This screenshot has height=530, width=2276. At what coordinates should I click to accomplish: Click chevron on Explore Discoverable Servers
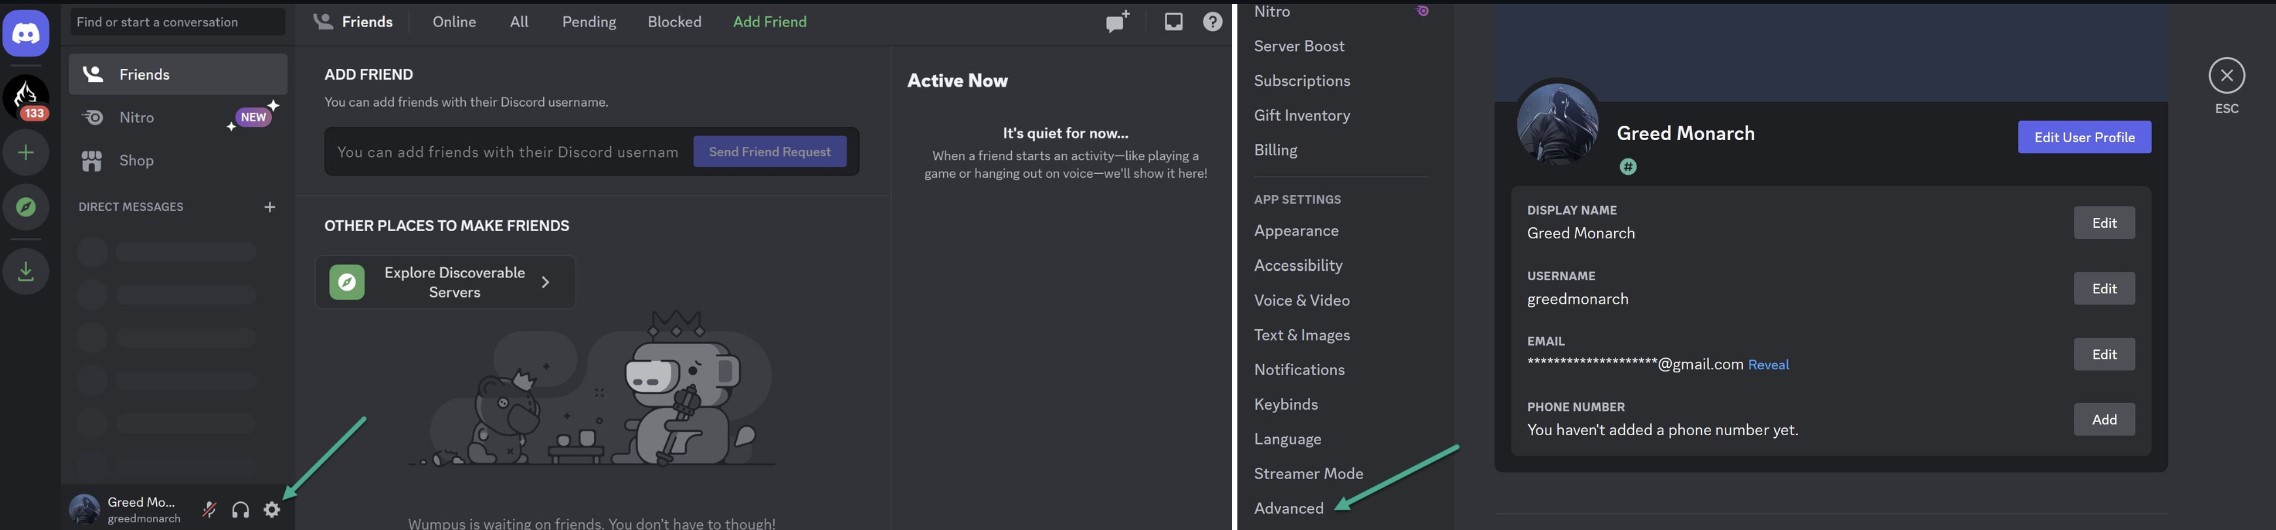(x=546, y=282)
